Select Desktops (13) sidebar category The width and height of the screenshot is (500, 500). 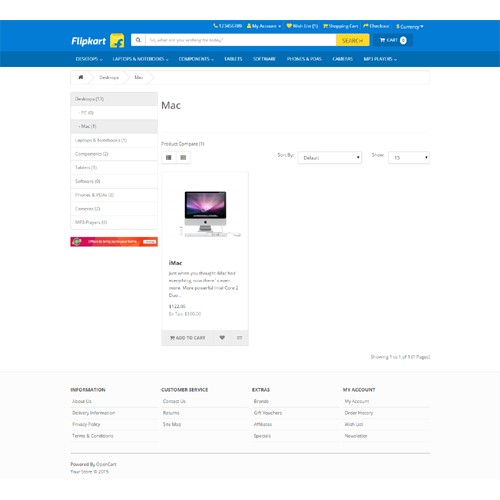114,99
